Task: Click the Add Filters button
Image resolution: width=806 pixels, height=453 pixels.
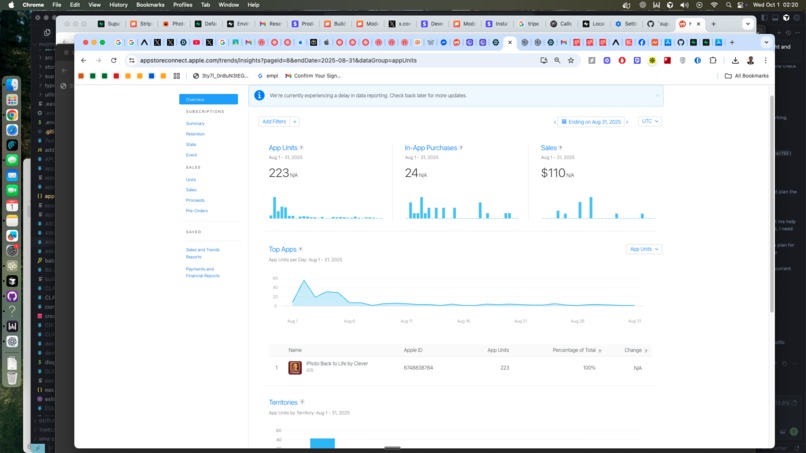Action: (x=274, y=122)
